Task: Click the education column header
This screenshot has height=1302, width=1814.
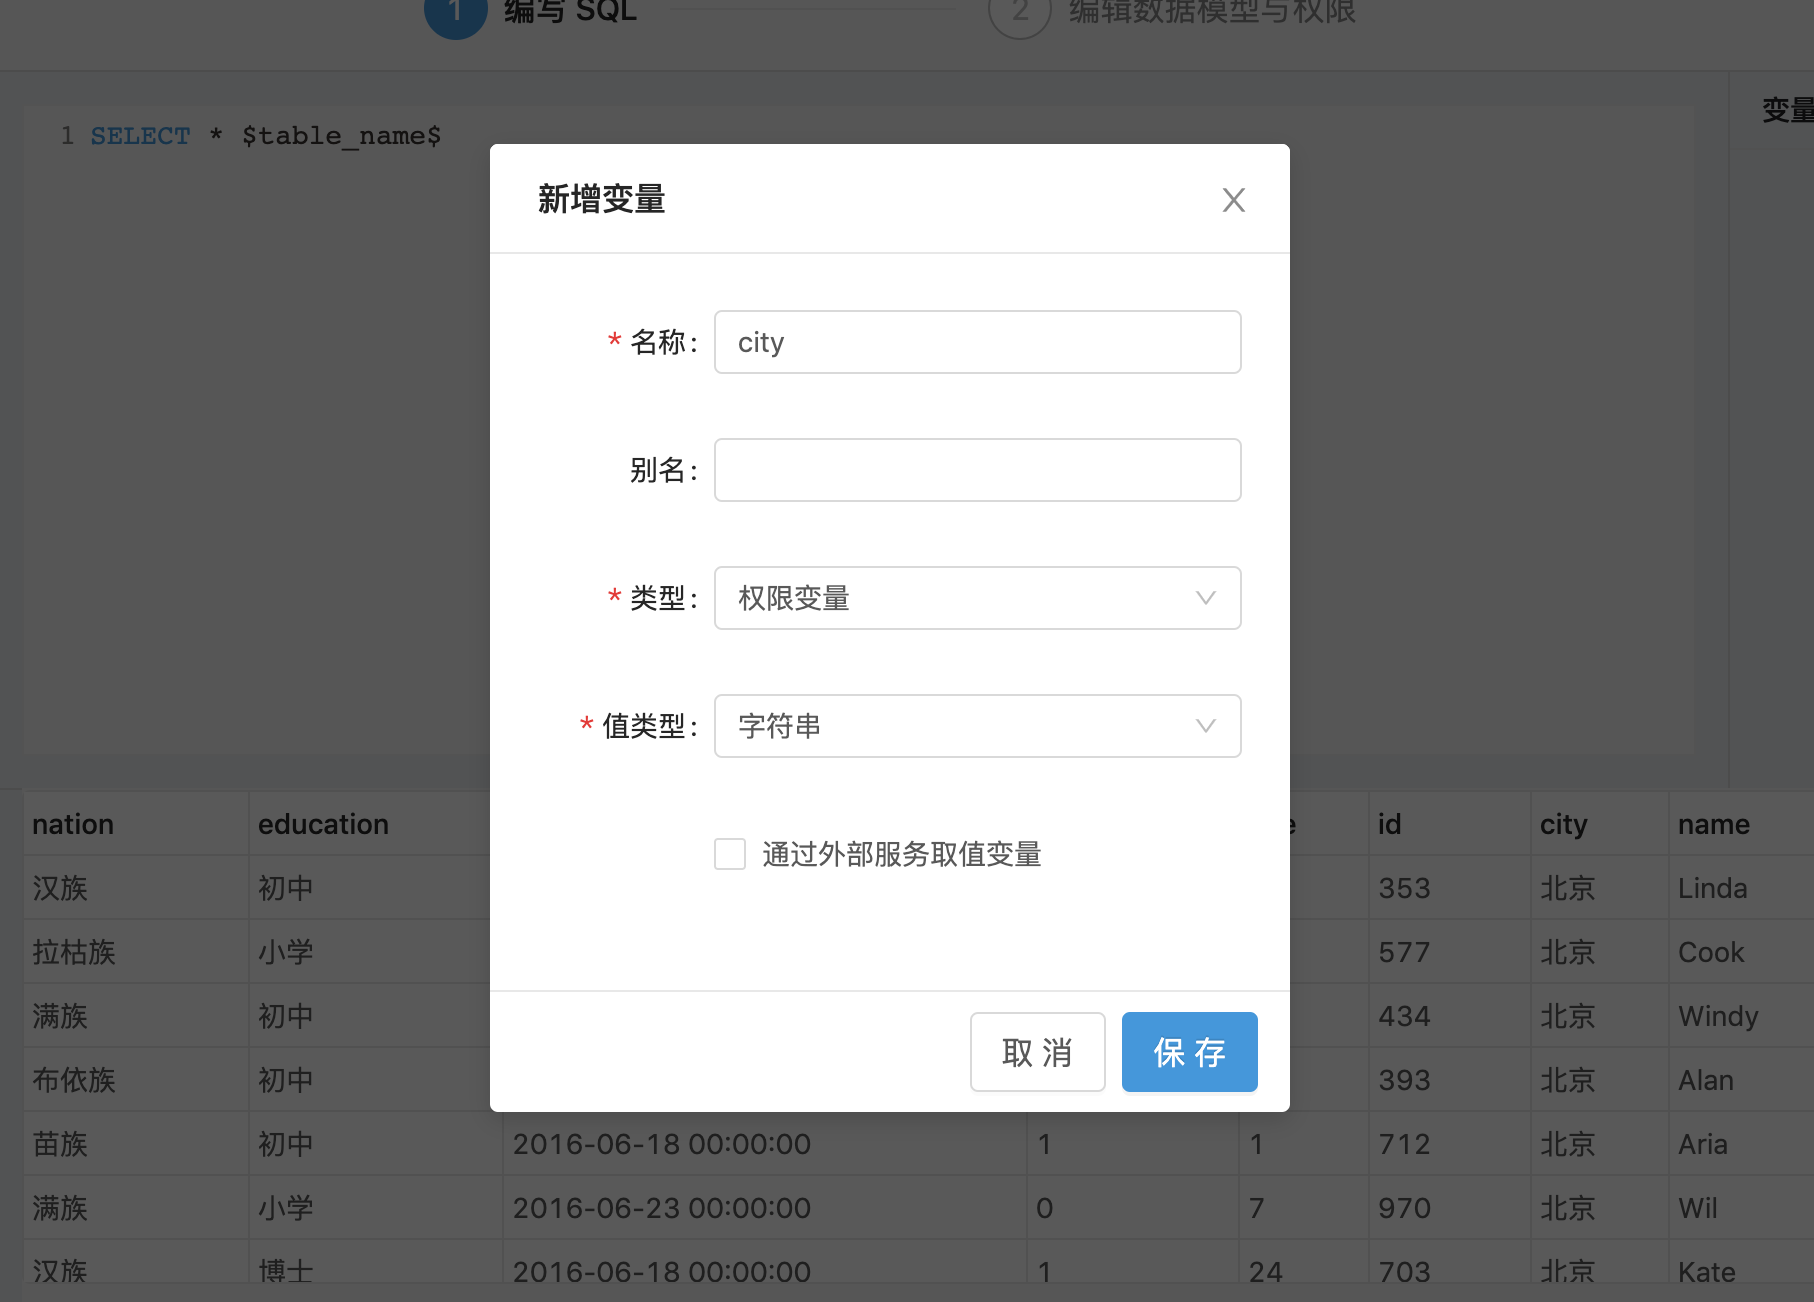Action: click(323, 824)
